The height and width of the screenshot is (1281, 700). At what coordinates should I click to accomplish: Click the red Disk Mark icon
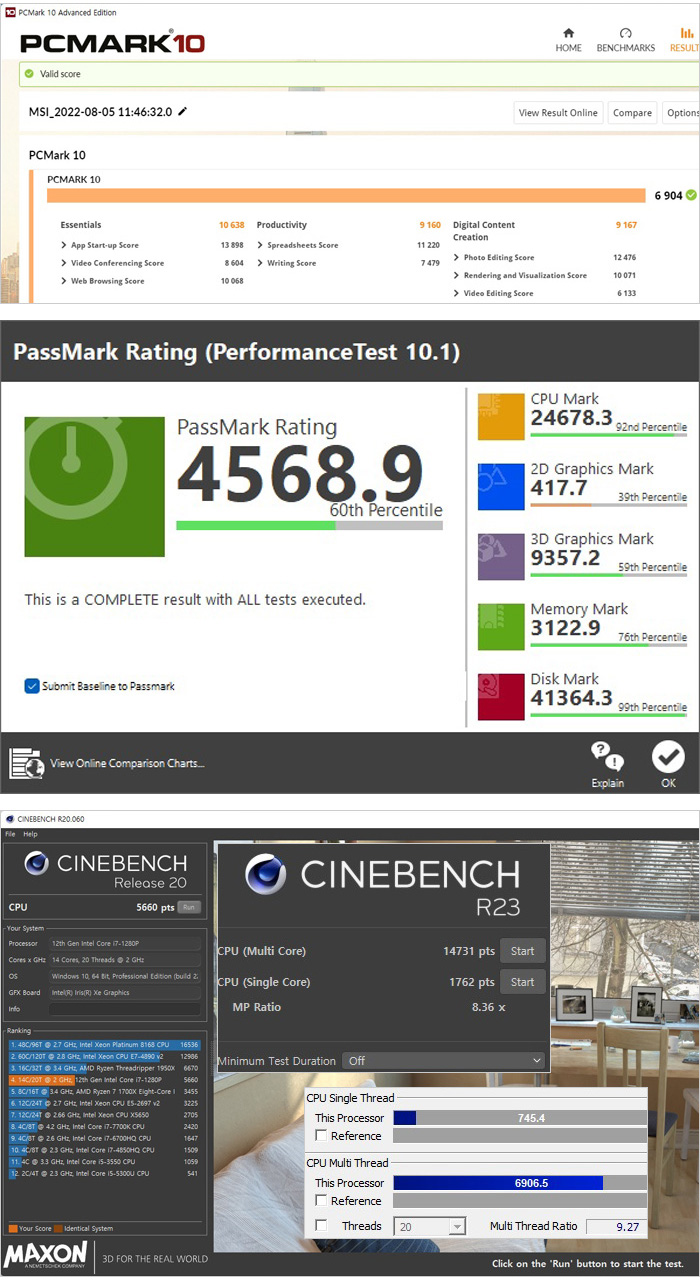coord(501,696)
